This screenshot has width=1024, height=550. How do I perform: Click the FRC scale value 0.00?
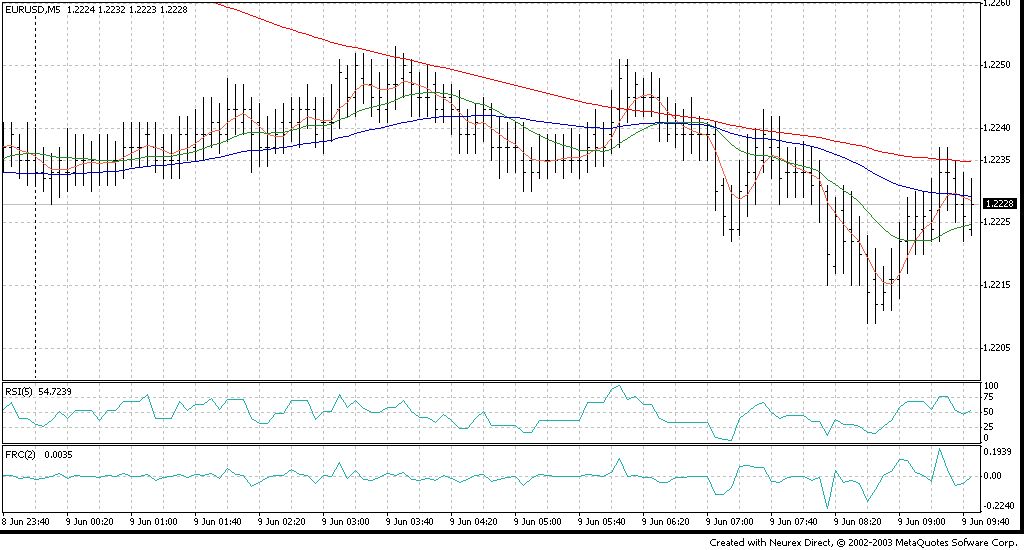point(993,476)
